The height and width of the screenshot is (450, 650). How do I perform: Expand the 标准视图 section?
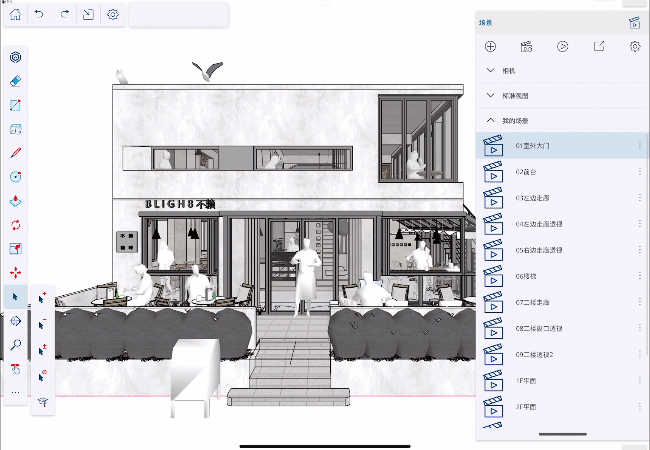coord(490,96)
